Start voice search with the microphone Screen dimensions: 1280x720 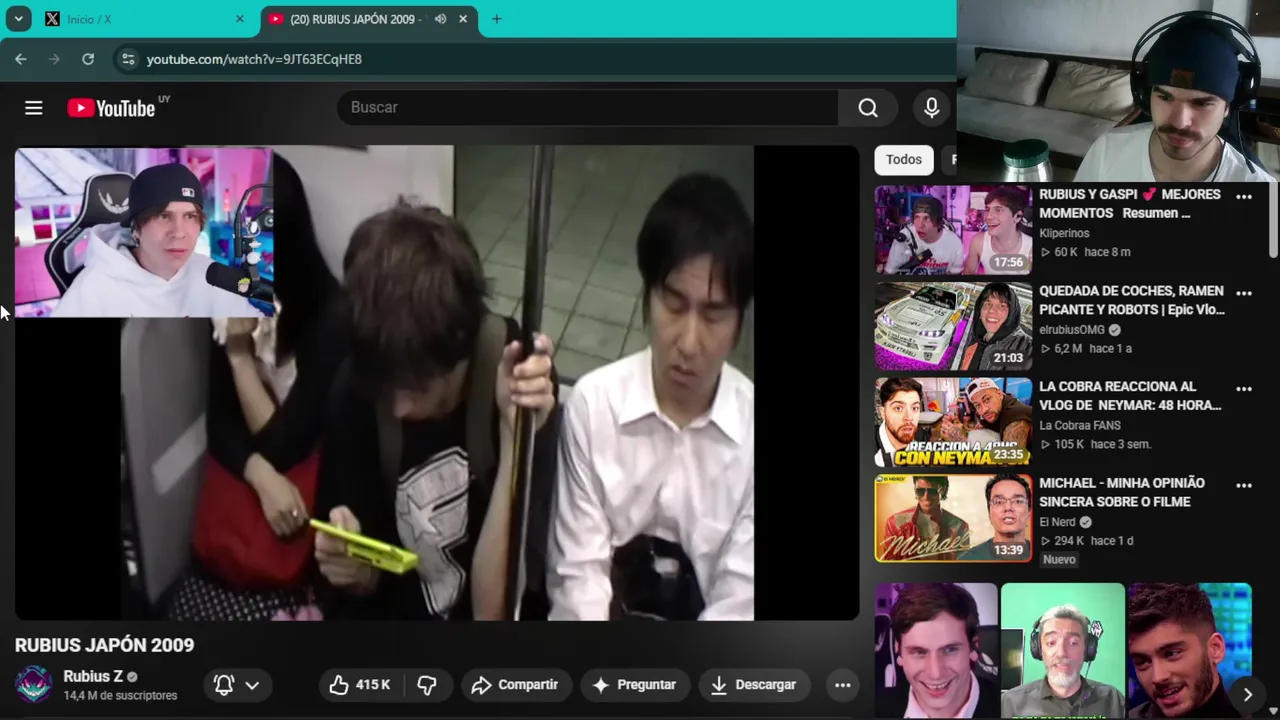931,107
